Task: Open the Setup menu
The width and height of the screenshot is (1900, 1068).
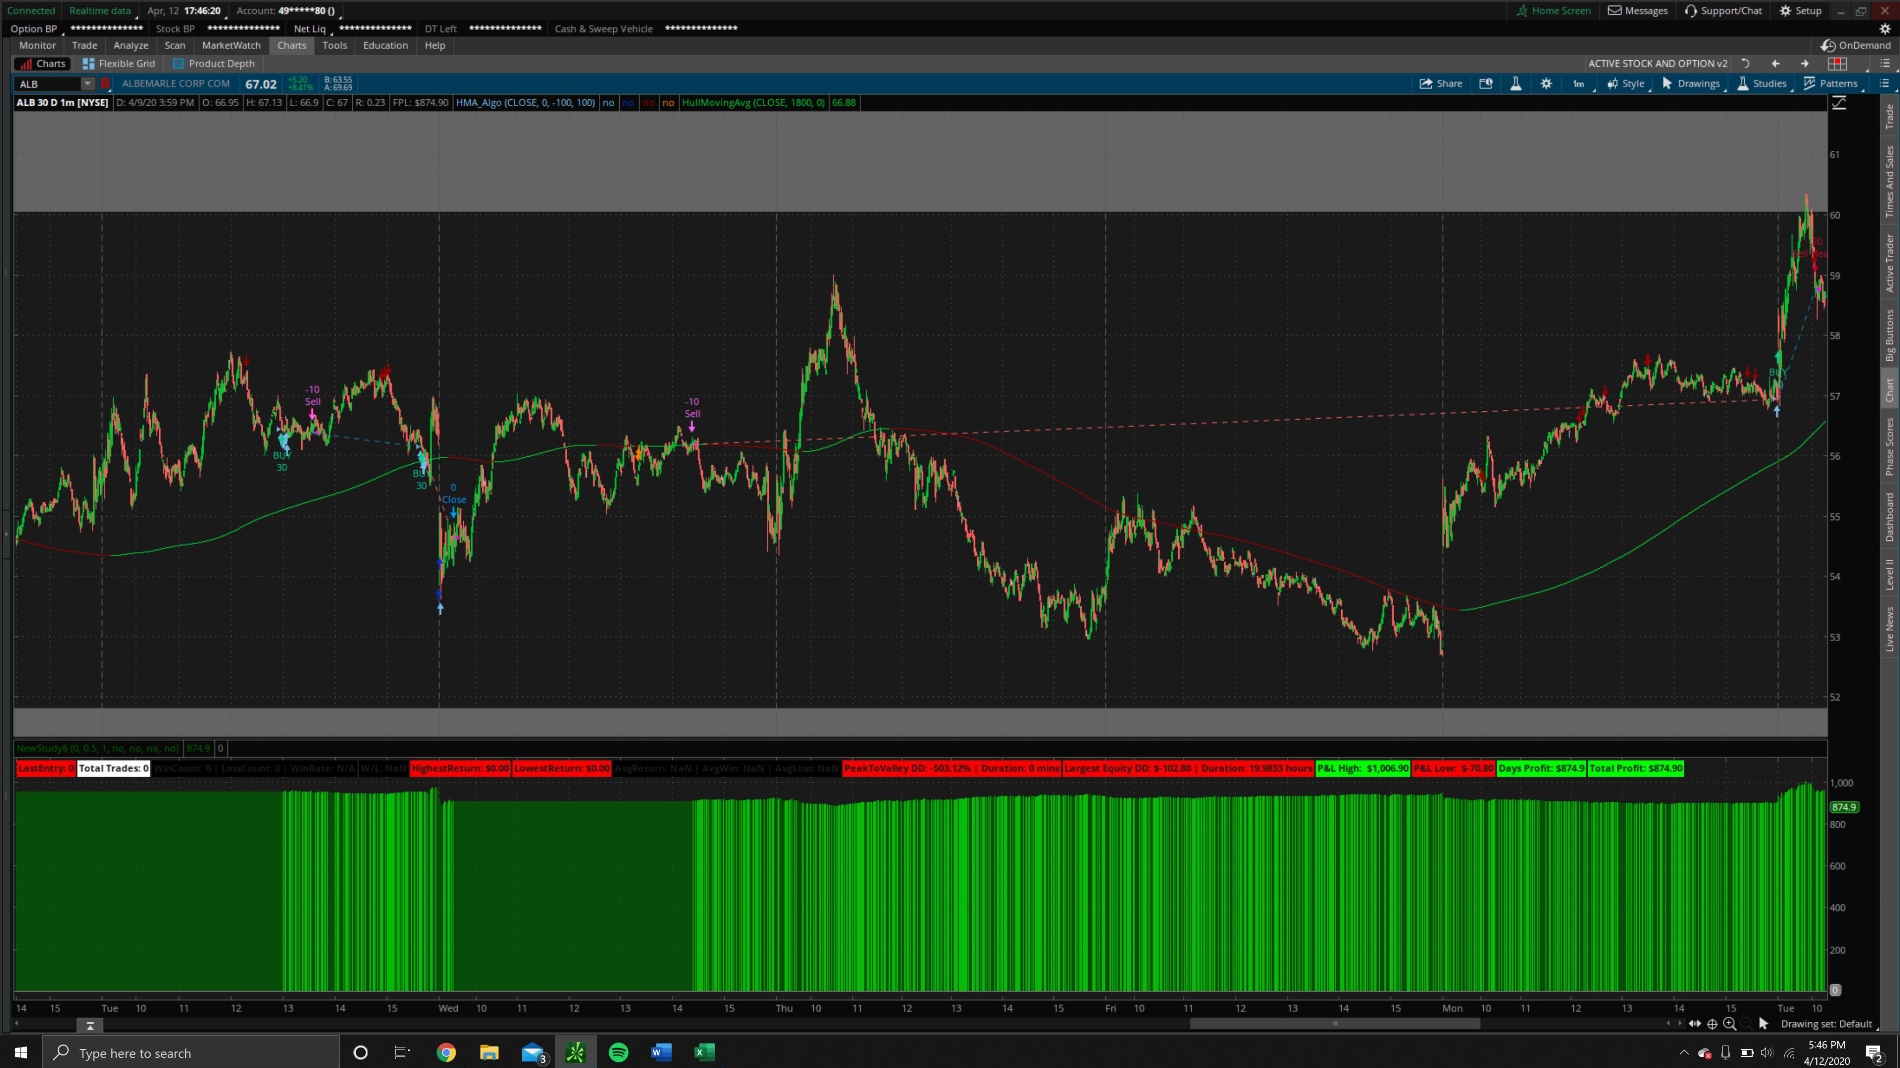Action: point(1800,11)
